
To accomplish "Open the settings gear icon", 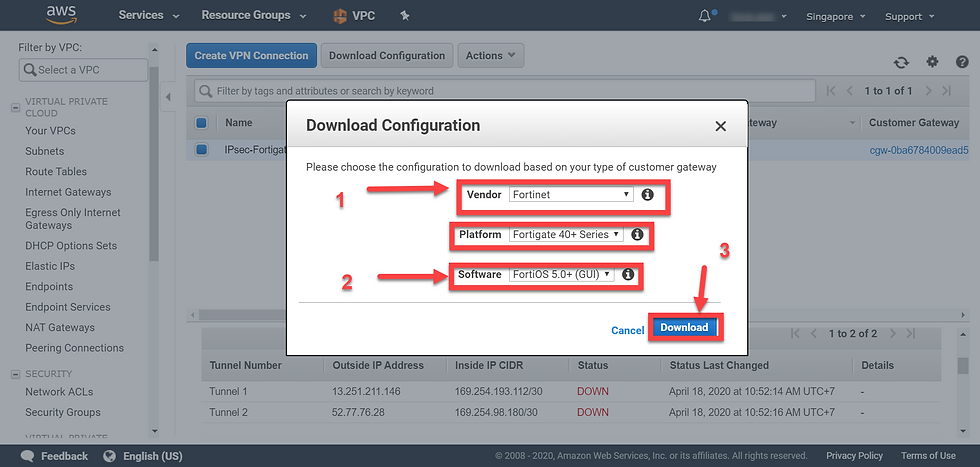I will [x=932, y=61].
